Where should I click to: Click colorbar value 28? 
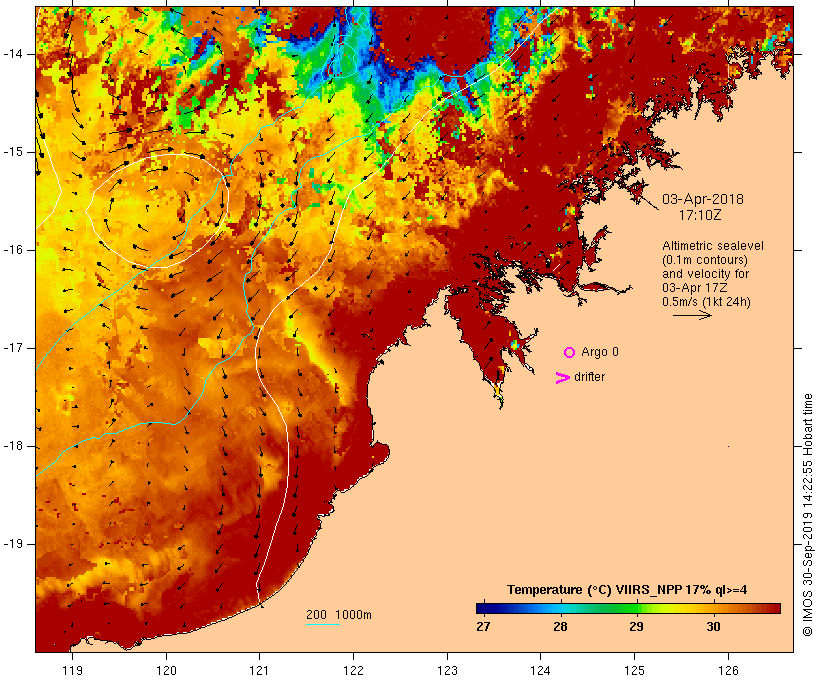(x=560, y=626)
